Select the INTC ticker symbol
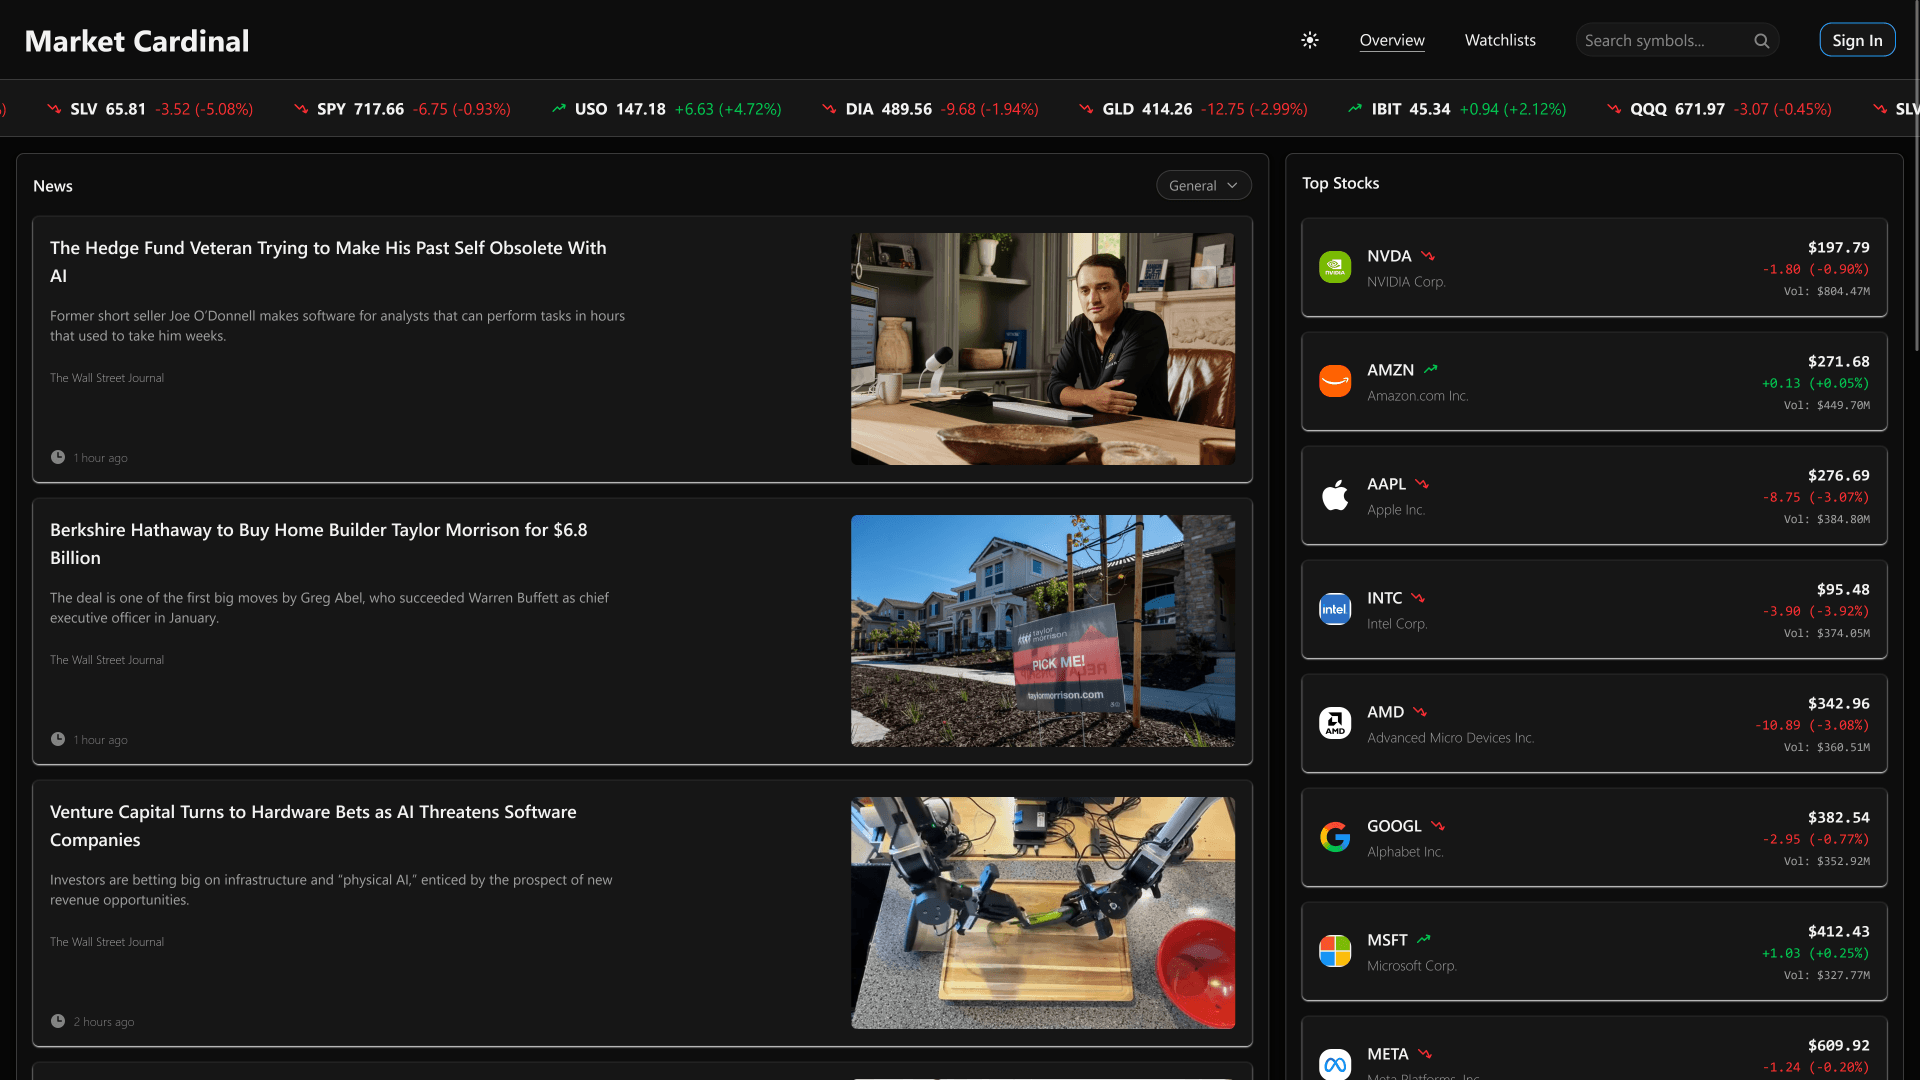 1384,598
